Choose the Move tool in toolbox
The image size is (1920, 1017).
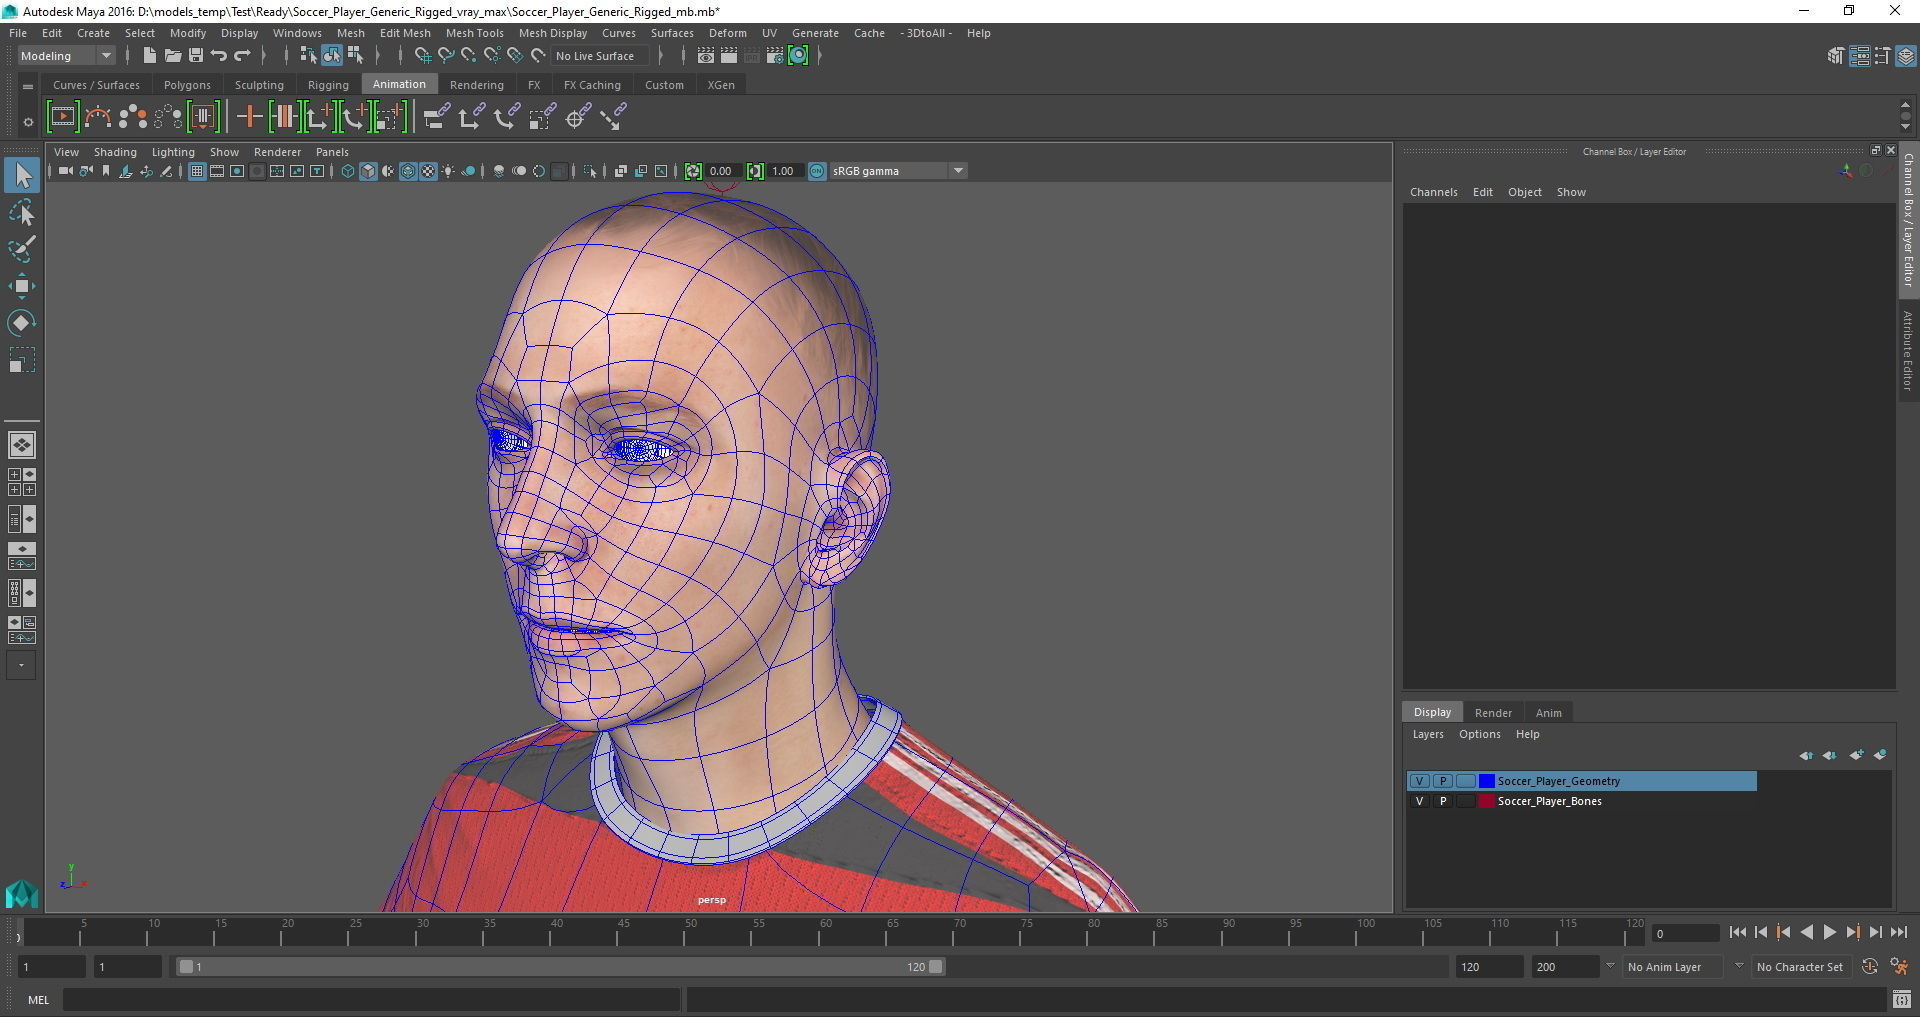tap(22, 287)
